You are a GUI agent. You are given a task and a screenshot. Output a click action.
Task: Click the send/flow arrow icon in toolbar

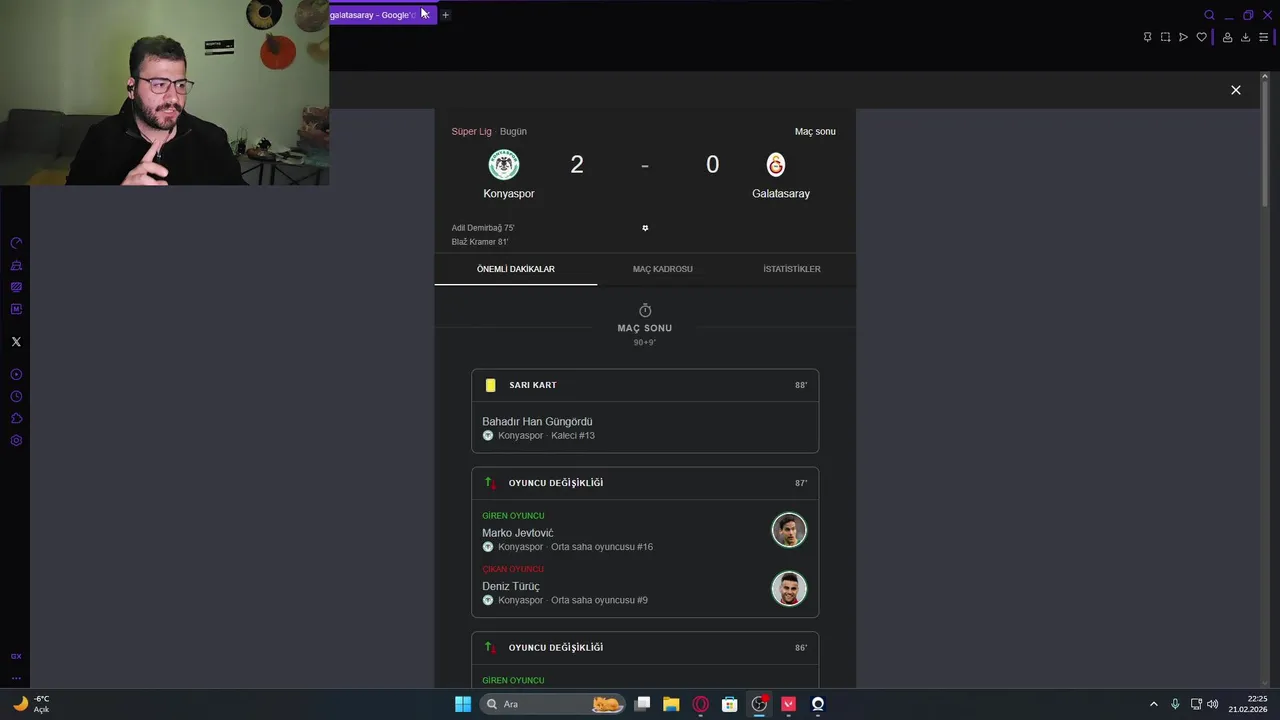(x=1183, y=37)
